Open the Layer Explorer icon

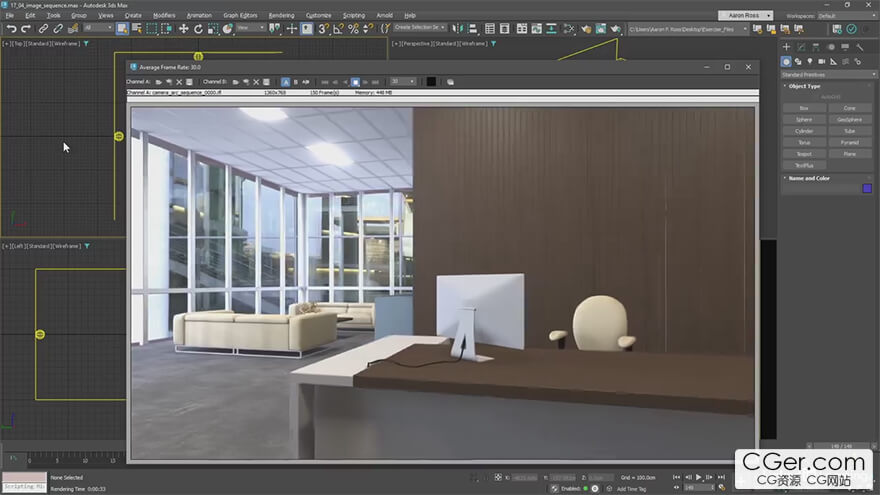(504, 29)
